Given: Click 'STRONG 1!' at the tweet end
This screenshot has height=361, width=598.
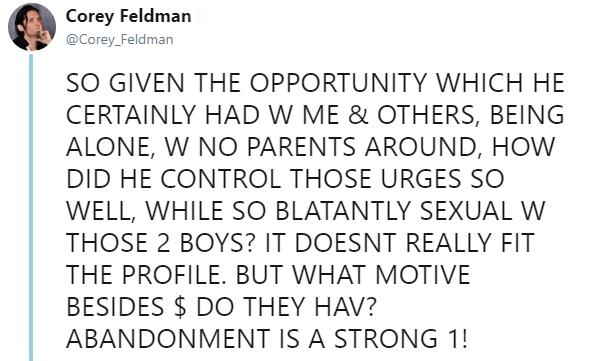Looking at the screenshot, I should pos(401,339).
